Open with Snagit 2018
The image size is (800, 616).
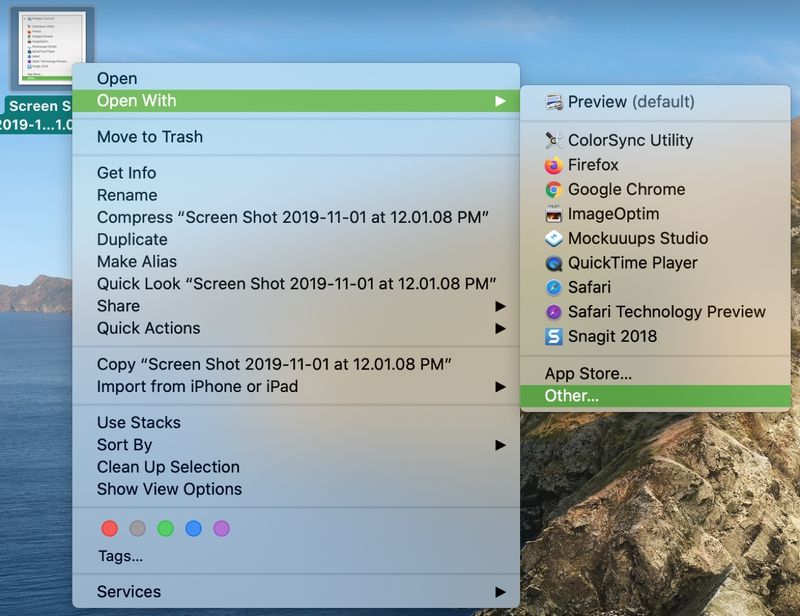656,337
